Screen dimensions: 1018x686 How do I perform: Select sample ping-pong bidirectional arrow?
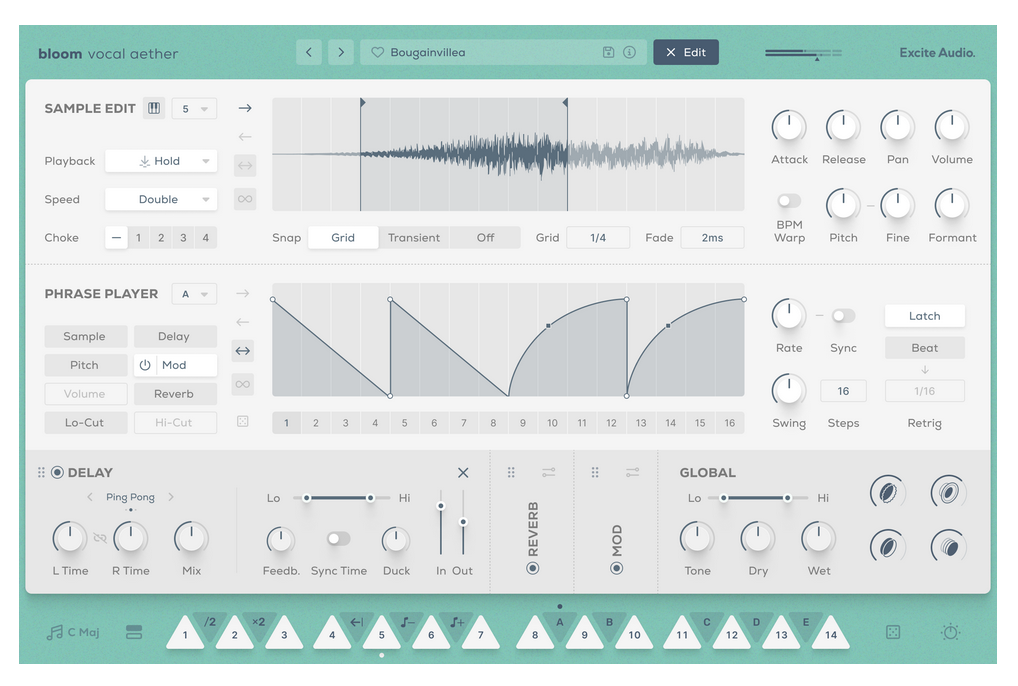245,165
